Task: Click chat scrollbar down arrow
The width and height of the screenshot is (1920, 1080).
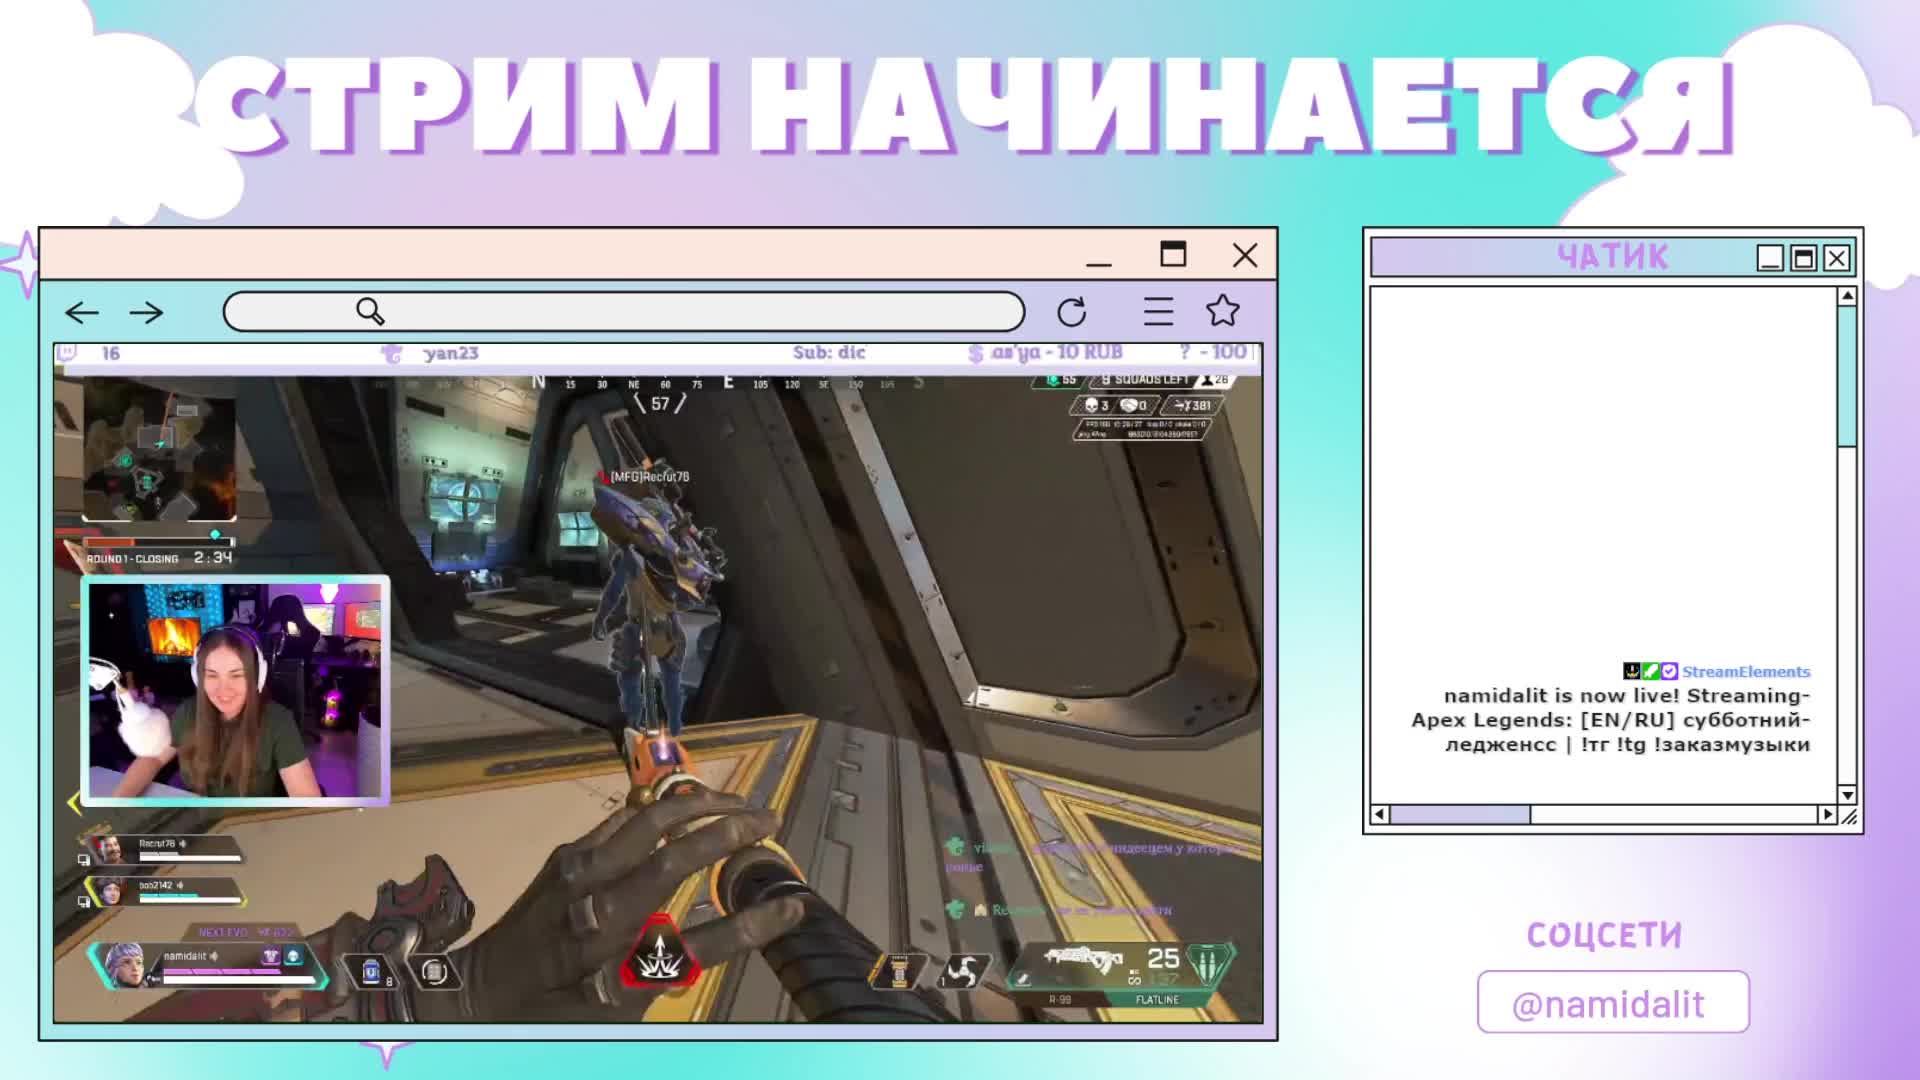Action: (x=1847, y=795)
